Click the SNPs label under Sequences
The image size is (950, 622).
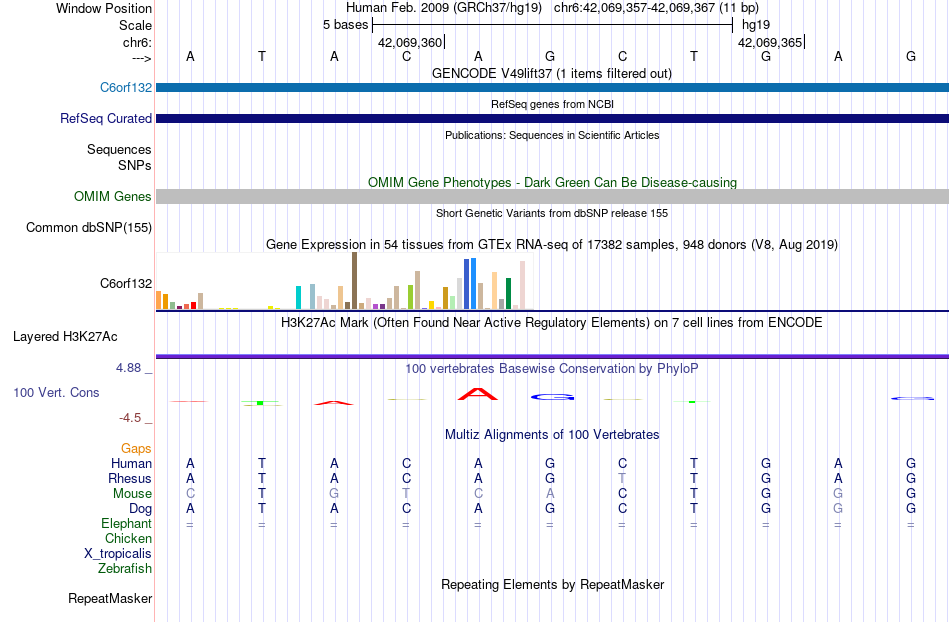point(135,165)
